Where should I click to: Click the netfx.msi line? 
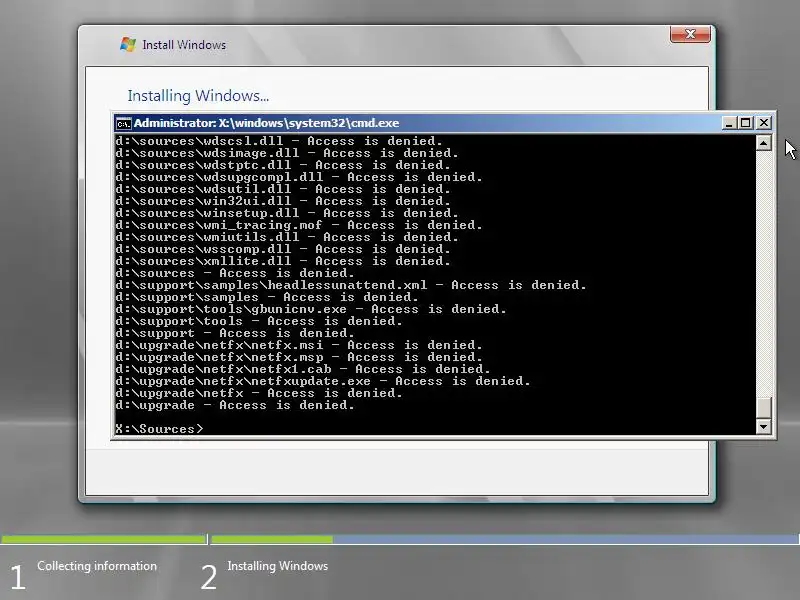(x=298, y=345)
